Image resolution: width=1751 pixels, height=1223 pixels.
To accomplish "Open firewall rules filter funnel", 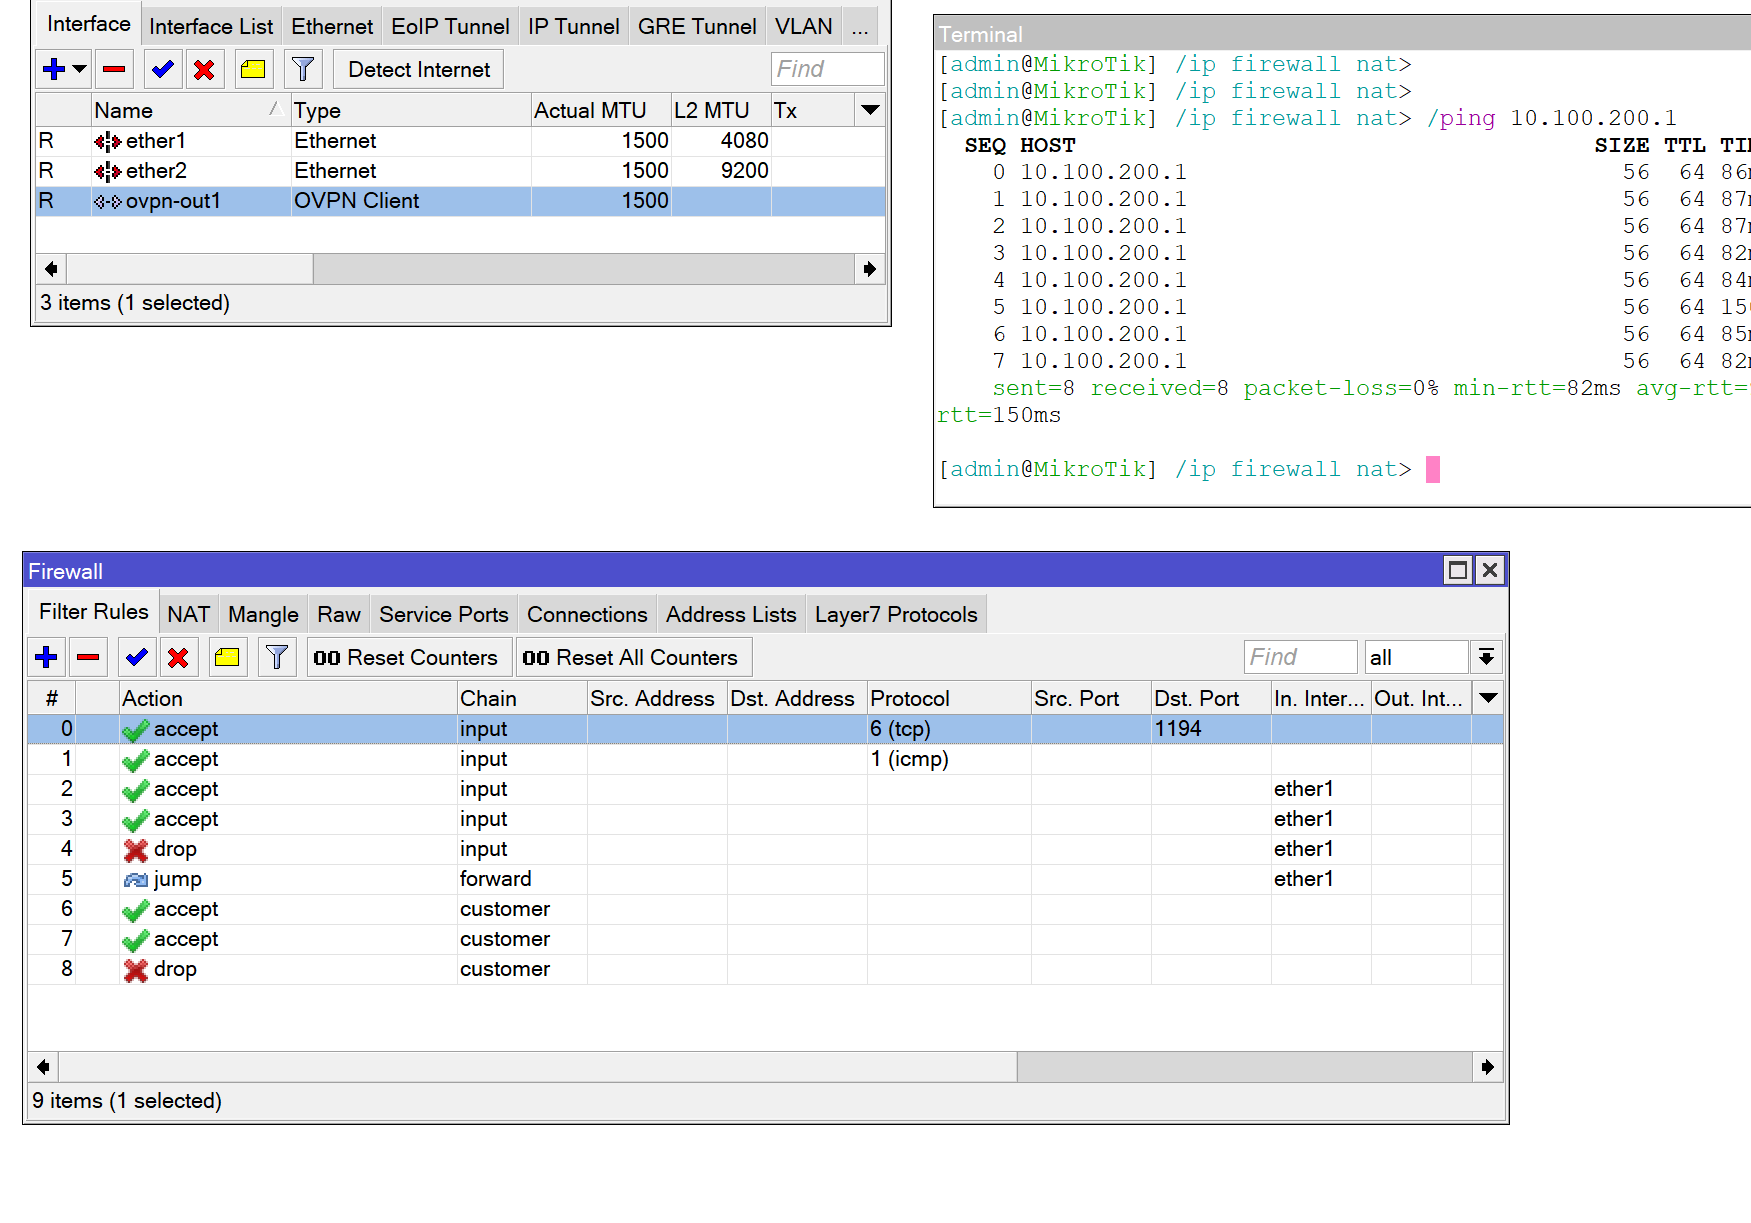I will click(276, 657).
